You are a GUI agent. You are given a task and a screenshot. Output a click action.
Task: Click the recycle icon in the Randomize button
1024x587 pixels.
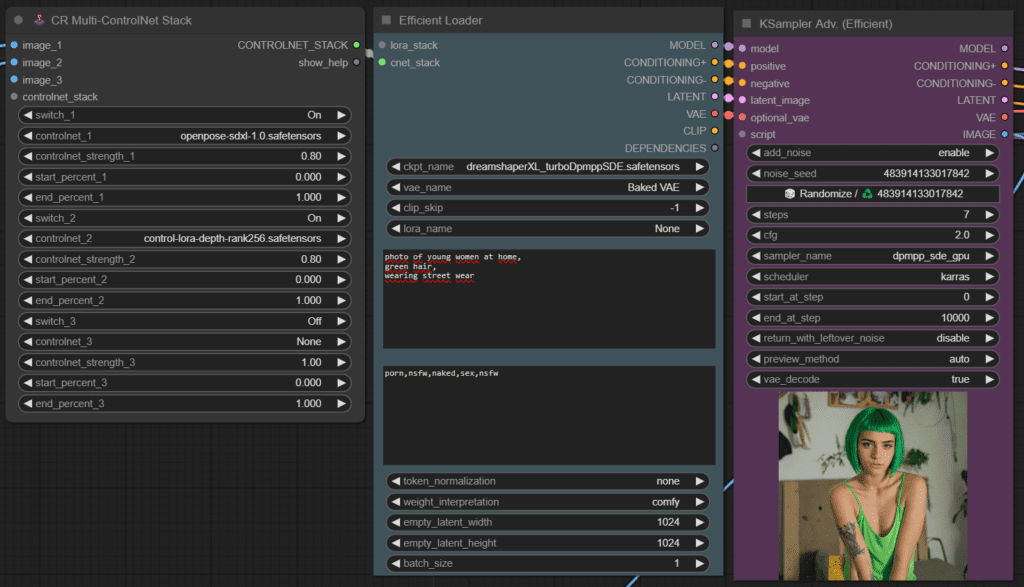[x=867, y=194]
